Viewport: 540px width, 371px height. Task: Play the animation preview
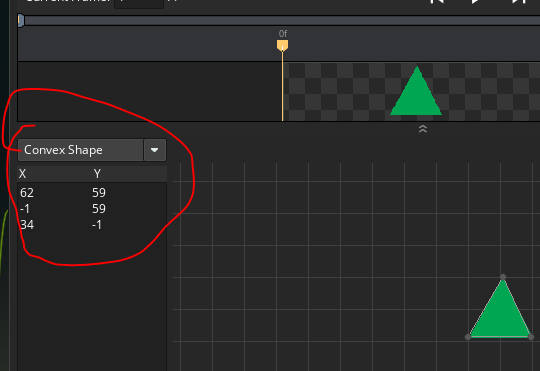point(475,2)
